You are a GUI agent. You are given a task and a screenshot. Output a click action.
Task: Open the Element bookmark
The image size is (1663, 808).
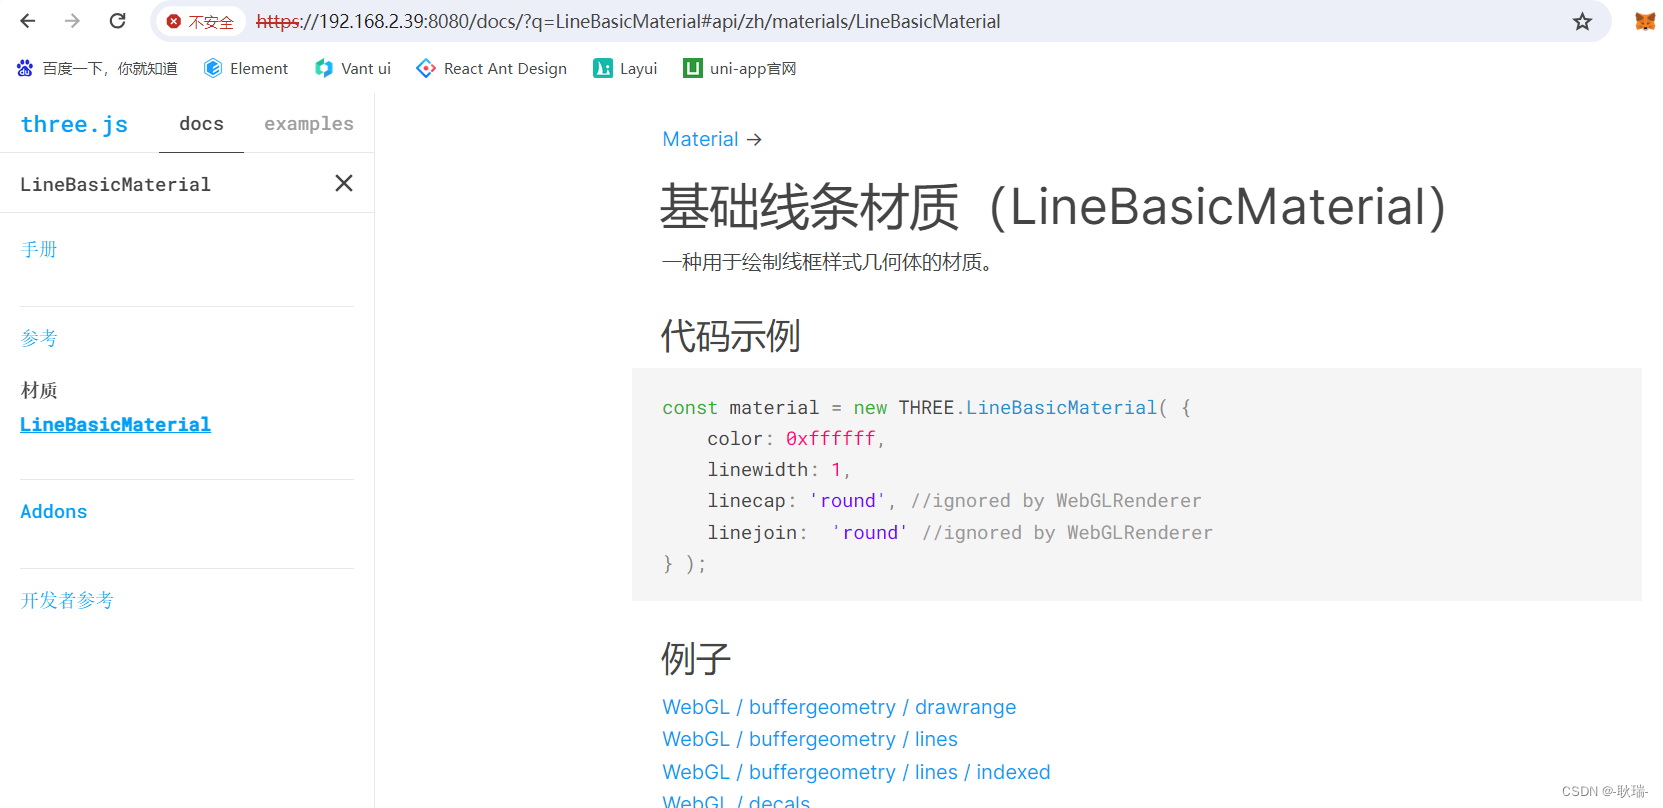pyautogui.click(x=246, y=68)
